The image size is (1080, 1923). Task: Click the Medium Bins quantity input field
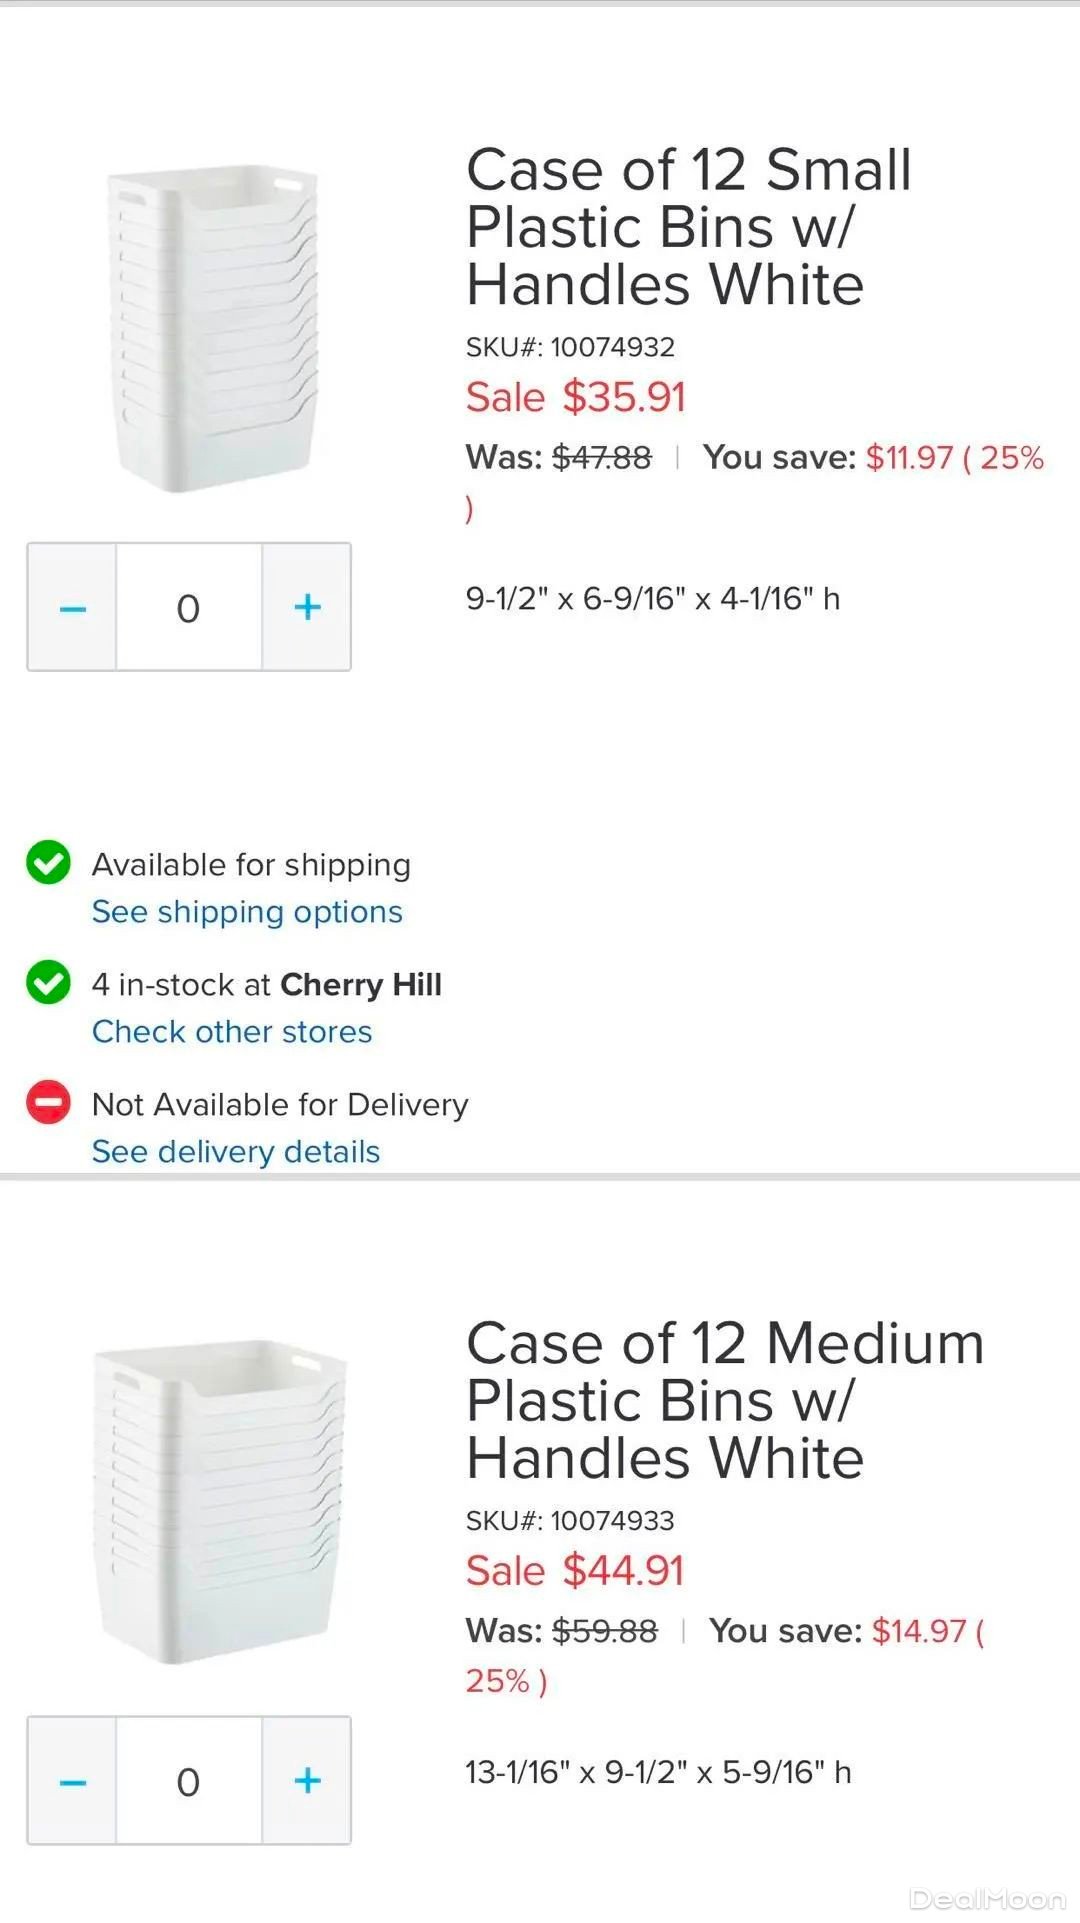pos(189,1780)
